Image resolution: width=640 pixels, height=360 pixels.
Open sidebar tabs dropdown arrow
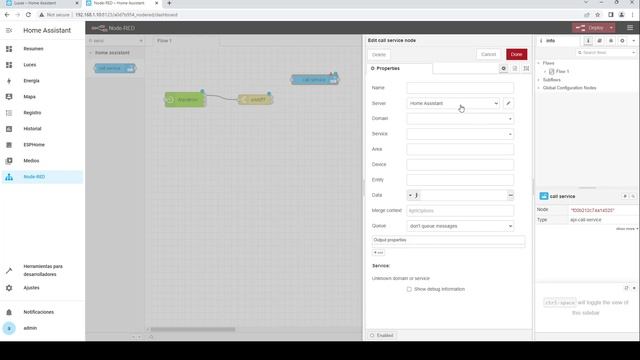(x=633, y=41)
